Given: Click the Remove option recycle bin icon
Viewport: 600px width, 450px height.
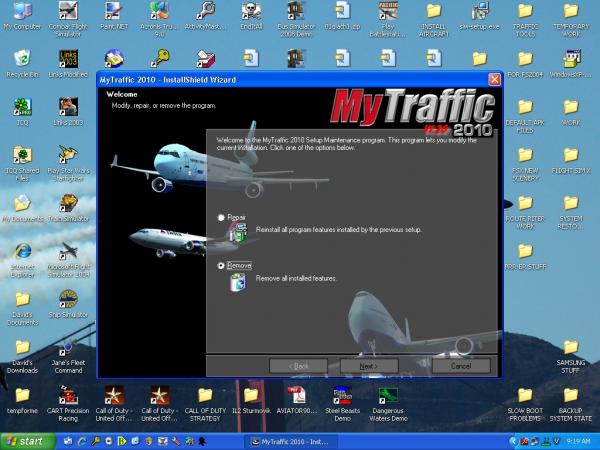Looking at the screenshot, I should pyautogui.click(x=238, y=282).
